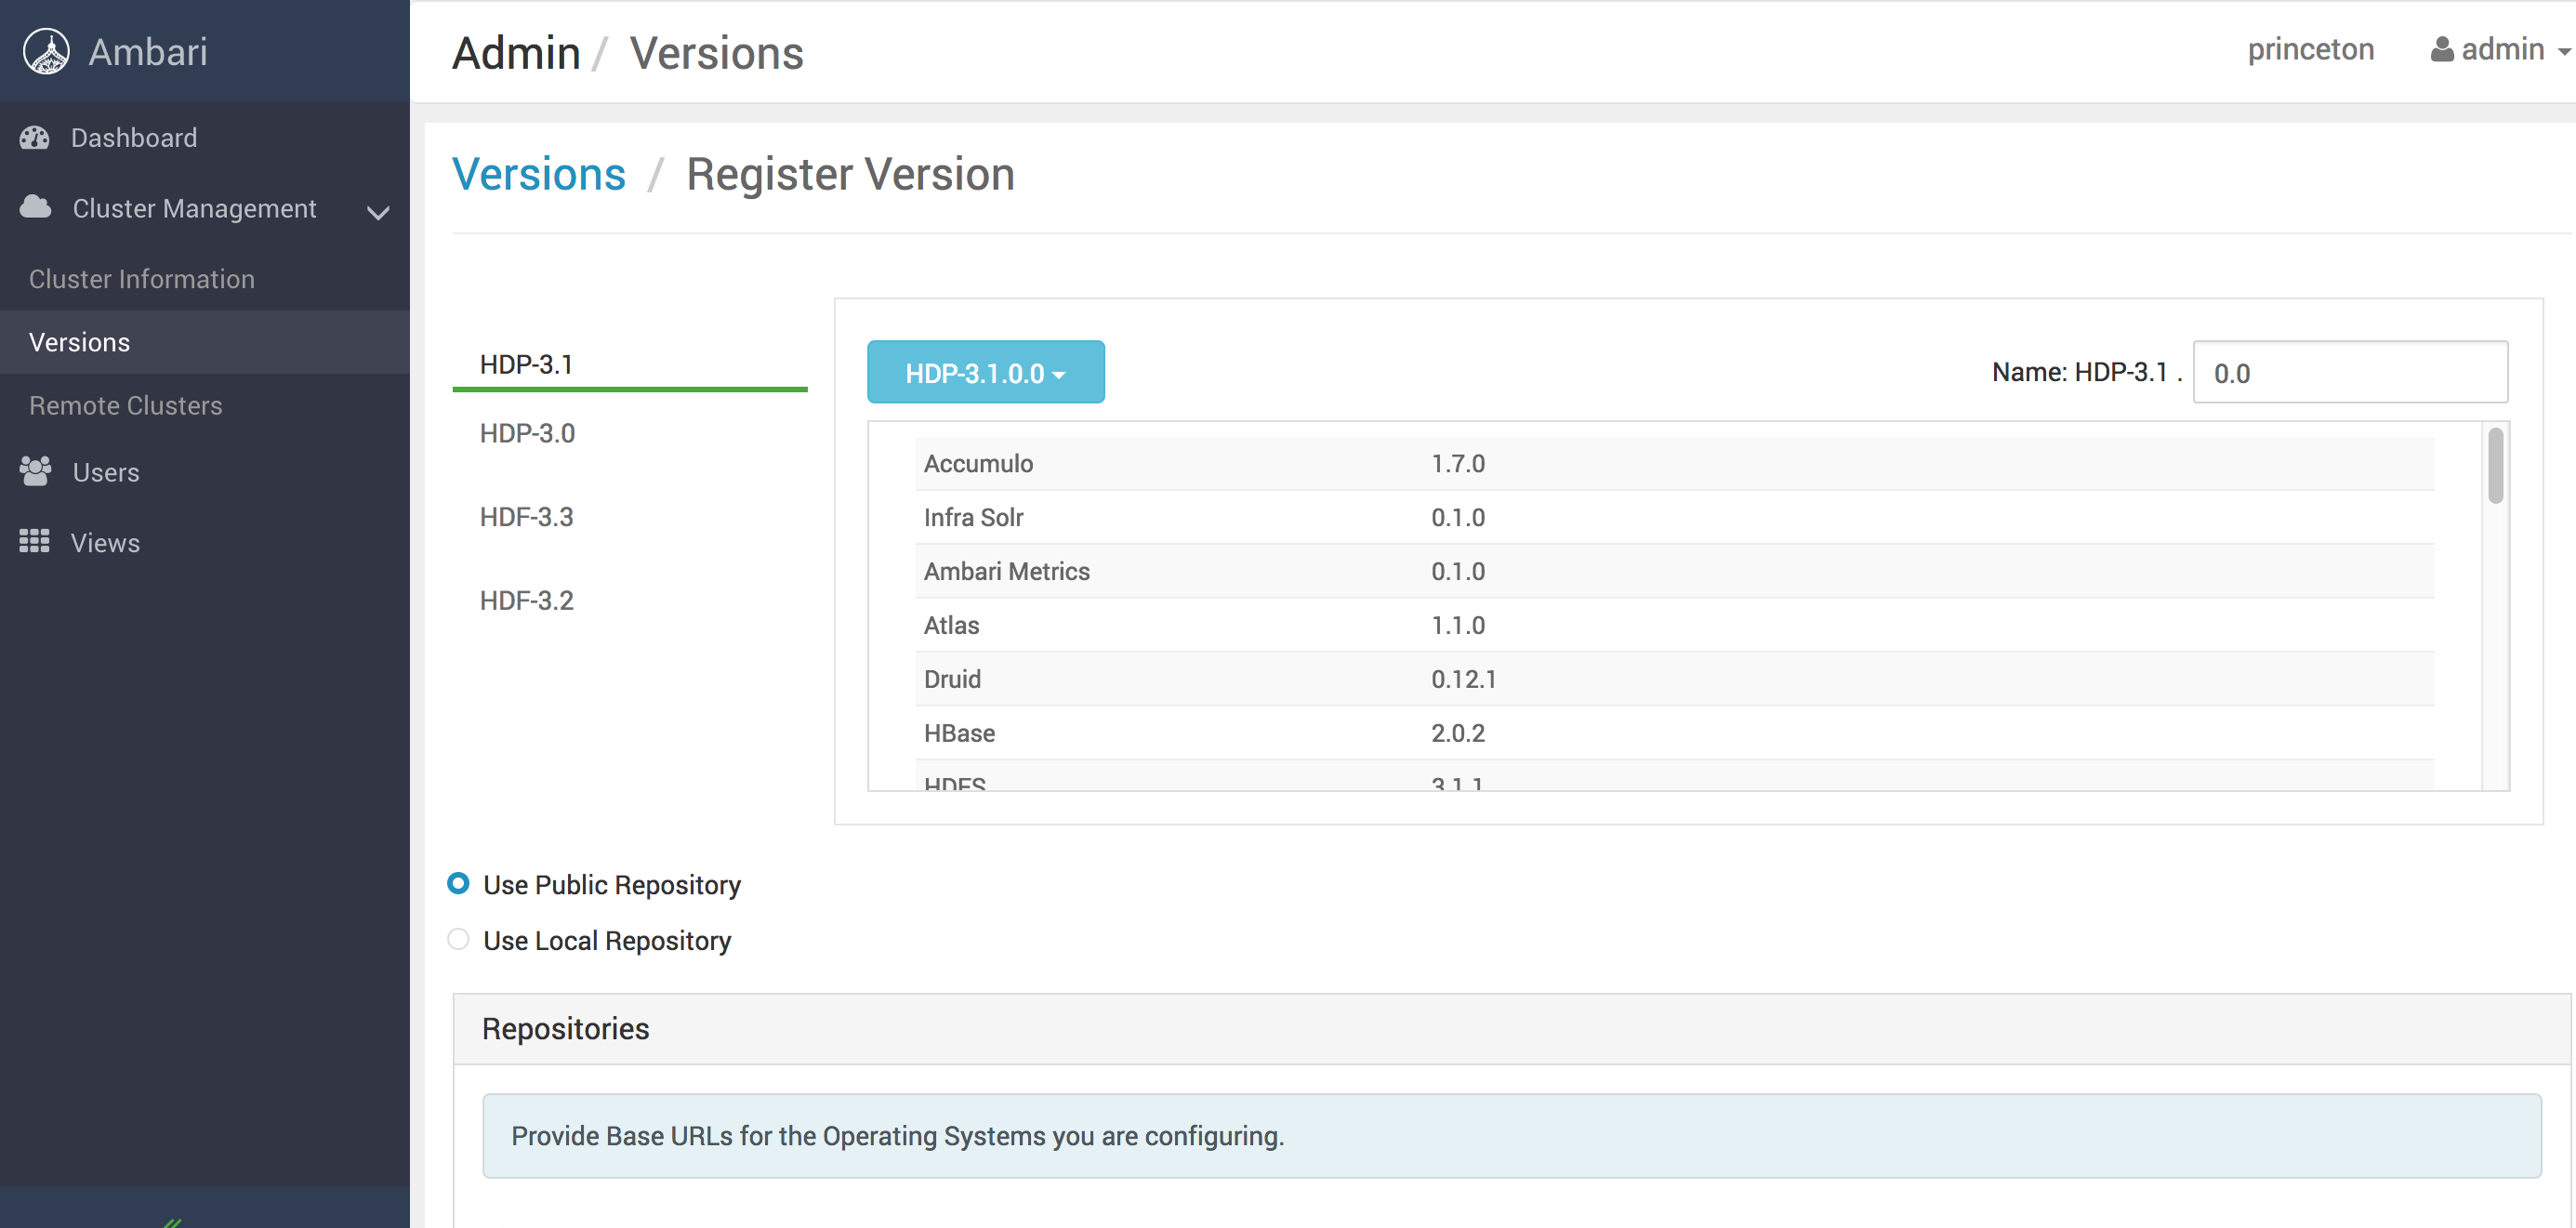This screenshot has width=2576, height=1228.
Task: Click the Users group icon
Action: click(x=36, y=471)
